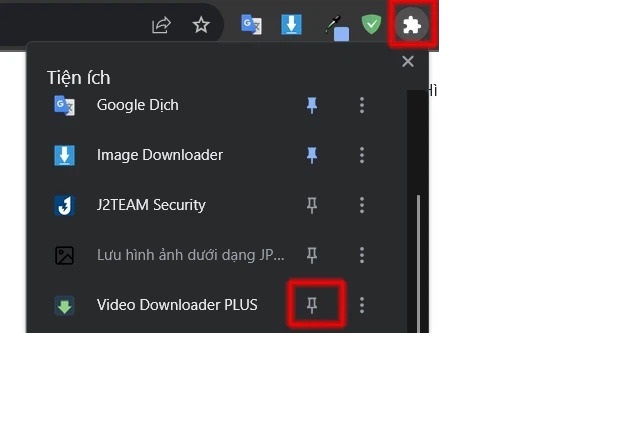640x437 pixels.
Task: Open the color picker eyedropper extension
Action: pyautogui.click(x=337, y=28)
